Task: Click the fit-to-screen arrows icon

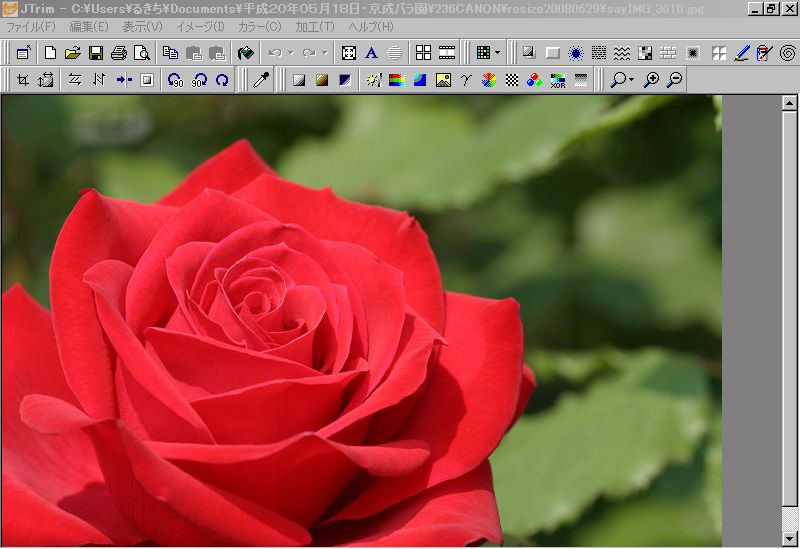Action: click(349, 53)
